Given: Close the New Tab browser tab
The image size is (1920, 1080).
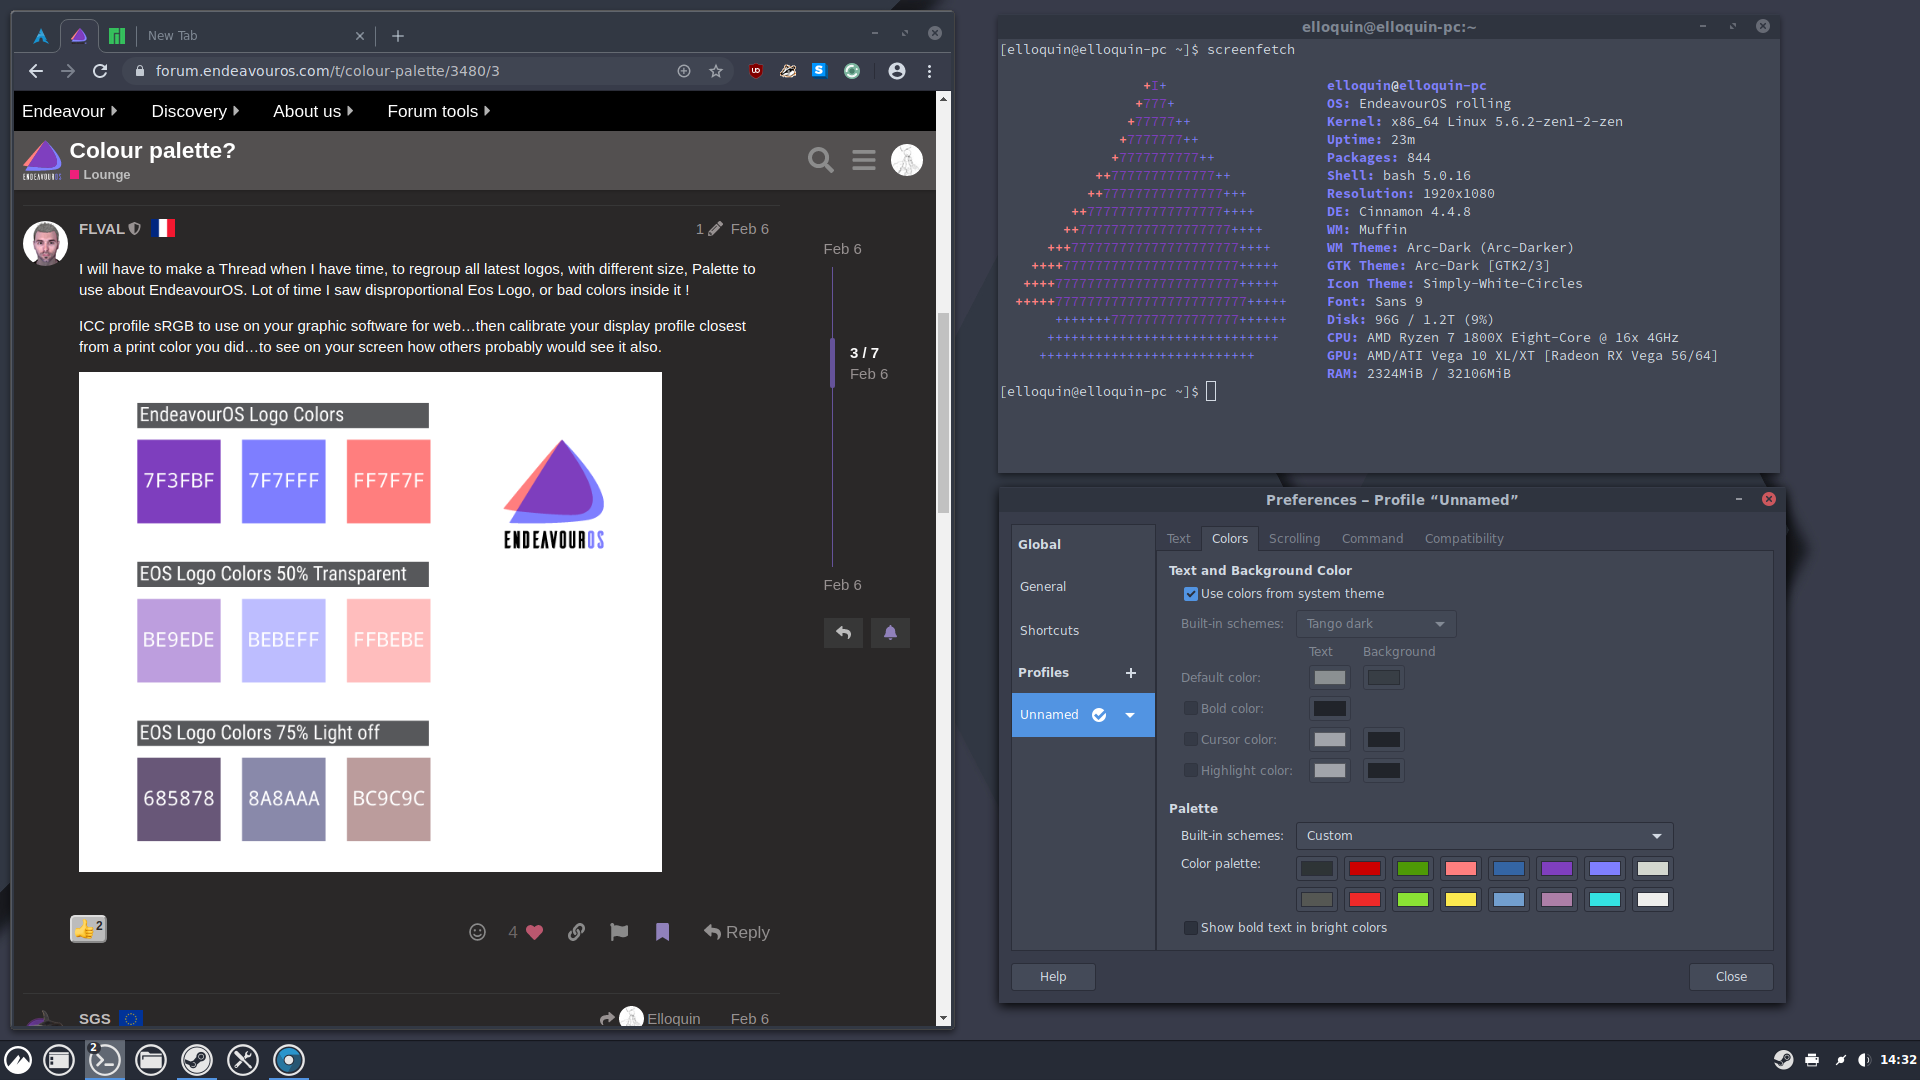Looking at the screenshot, I should [x=360, y=36].
